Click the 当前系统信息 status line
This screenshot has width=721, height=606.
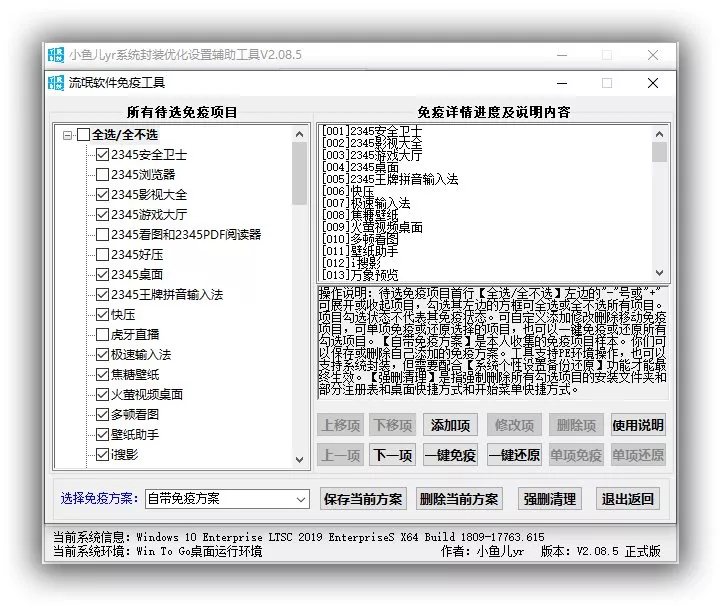298,537
